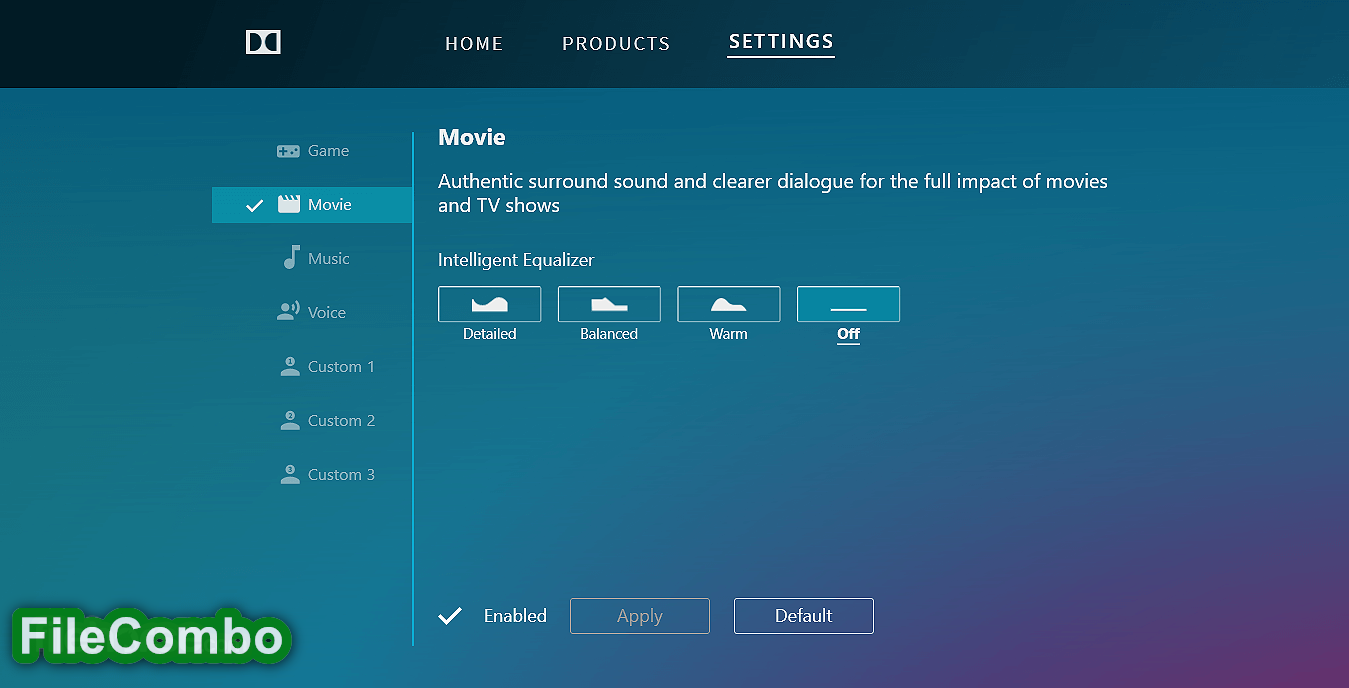
Task: Click the Dolby logo in the header
Action: click(262, 42)
